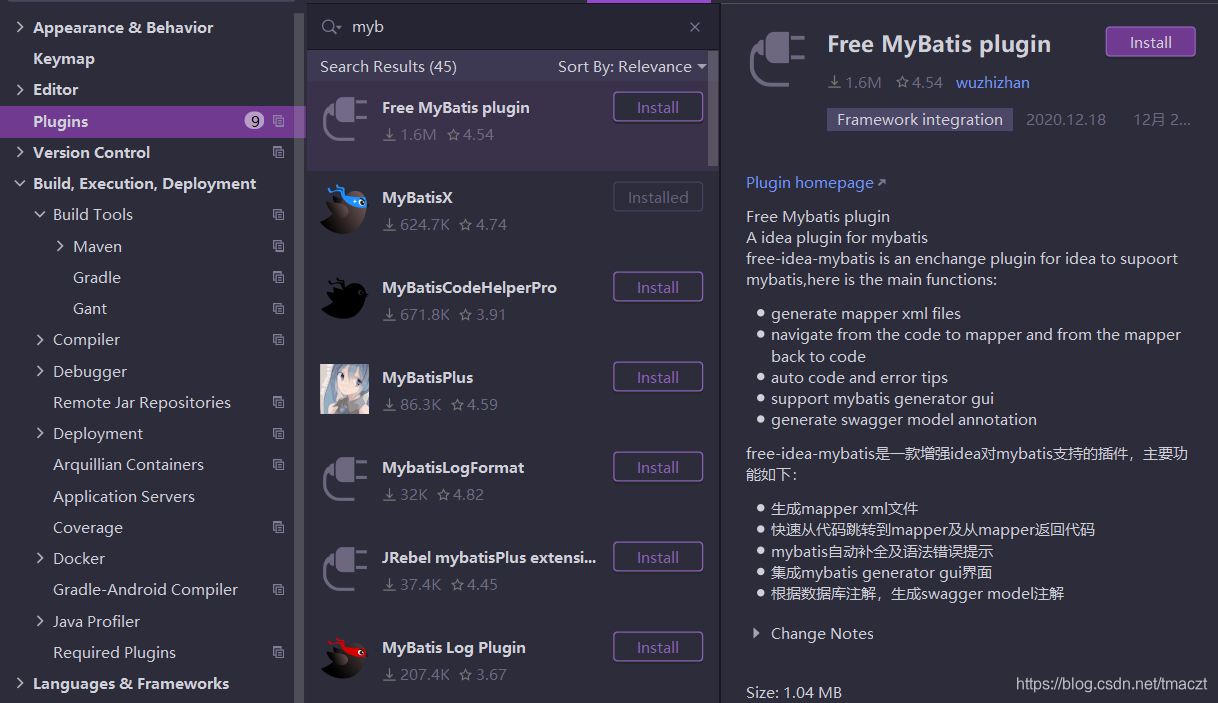1218x703 pixels.
Task: Click the project-level icon next to Plugins
Action: [x=279, y=121]
